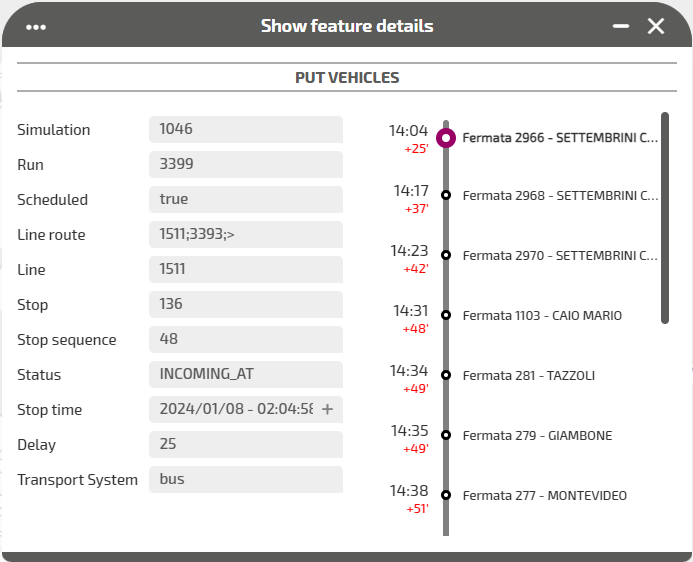Viewport: 693px width, 562px height.
Task: Select the Caio Mario stop marker dot
Action: click(446, 315)
